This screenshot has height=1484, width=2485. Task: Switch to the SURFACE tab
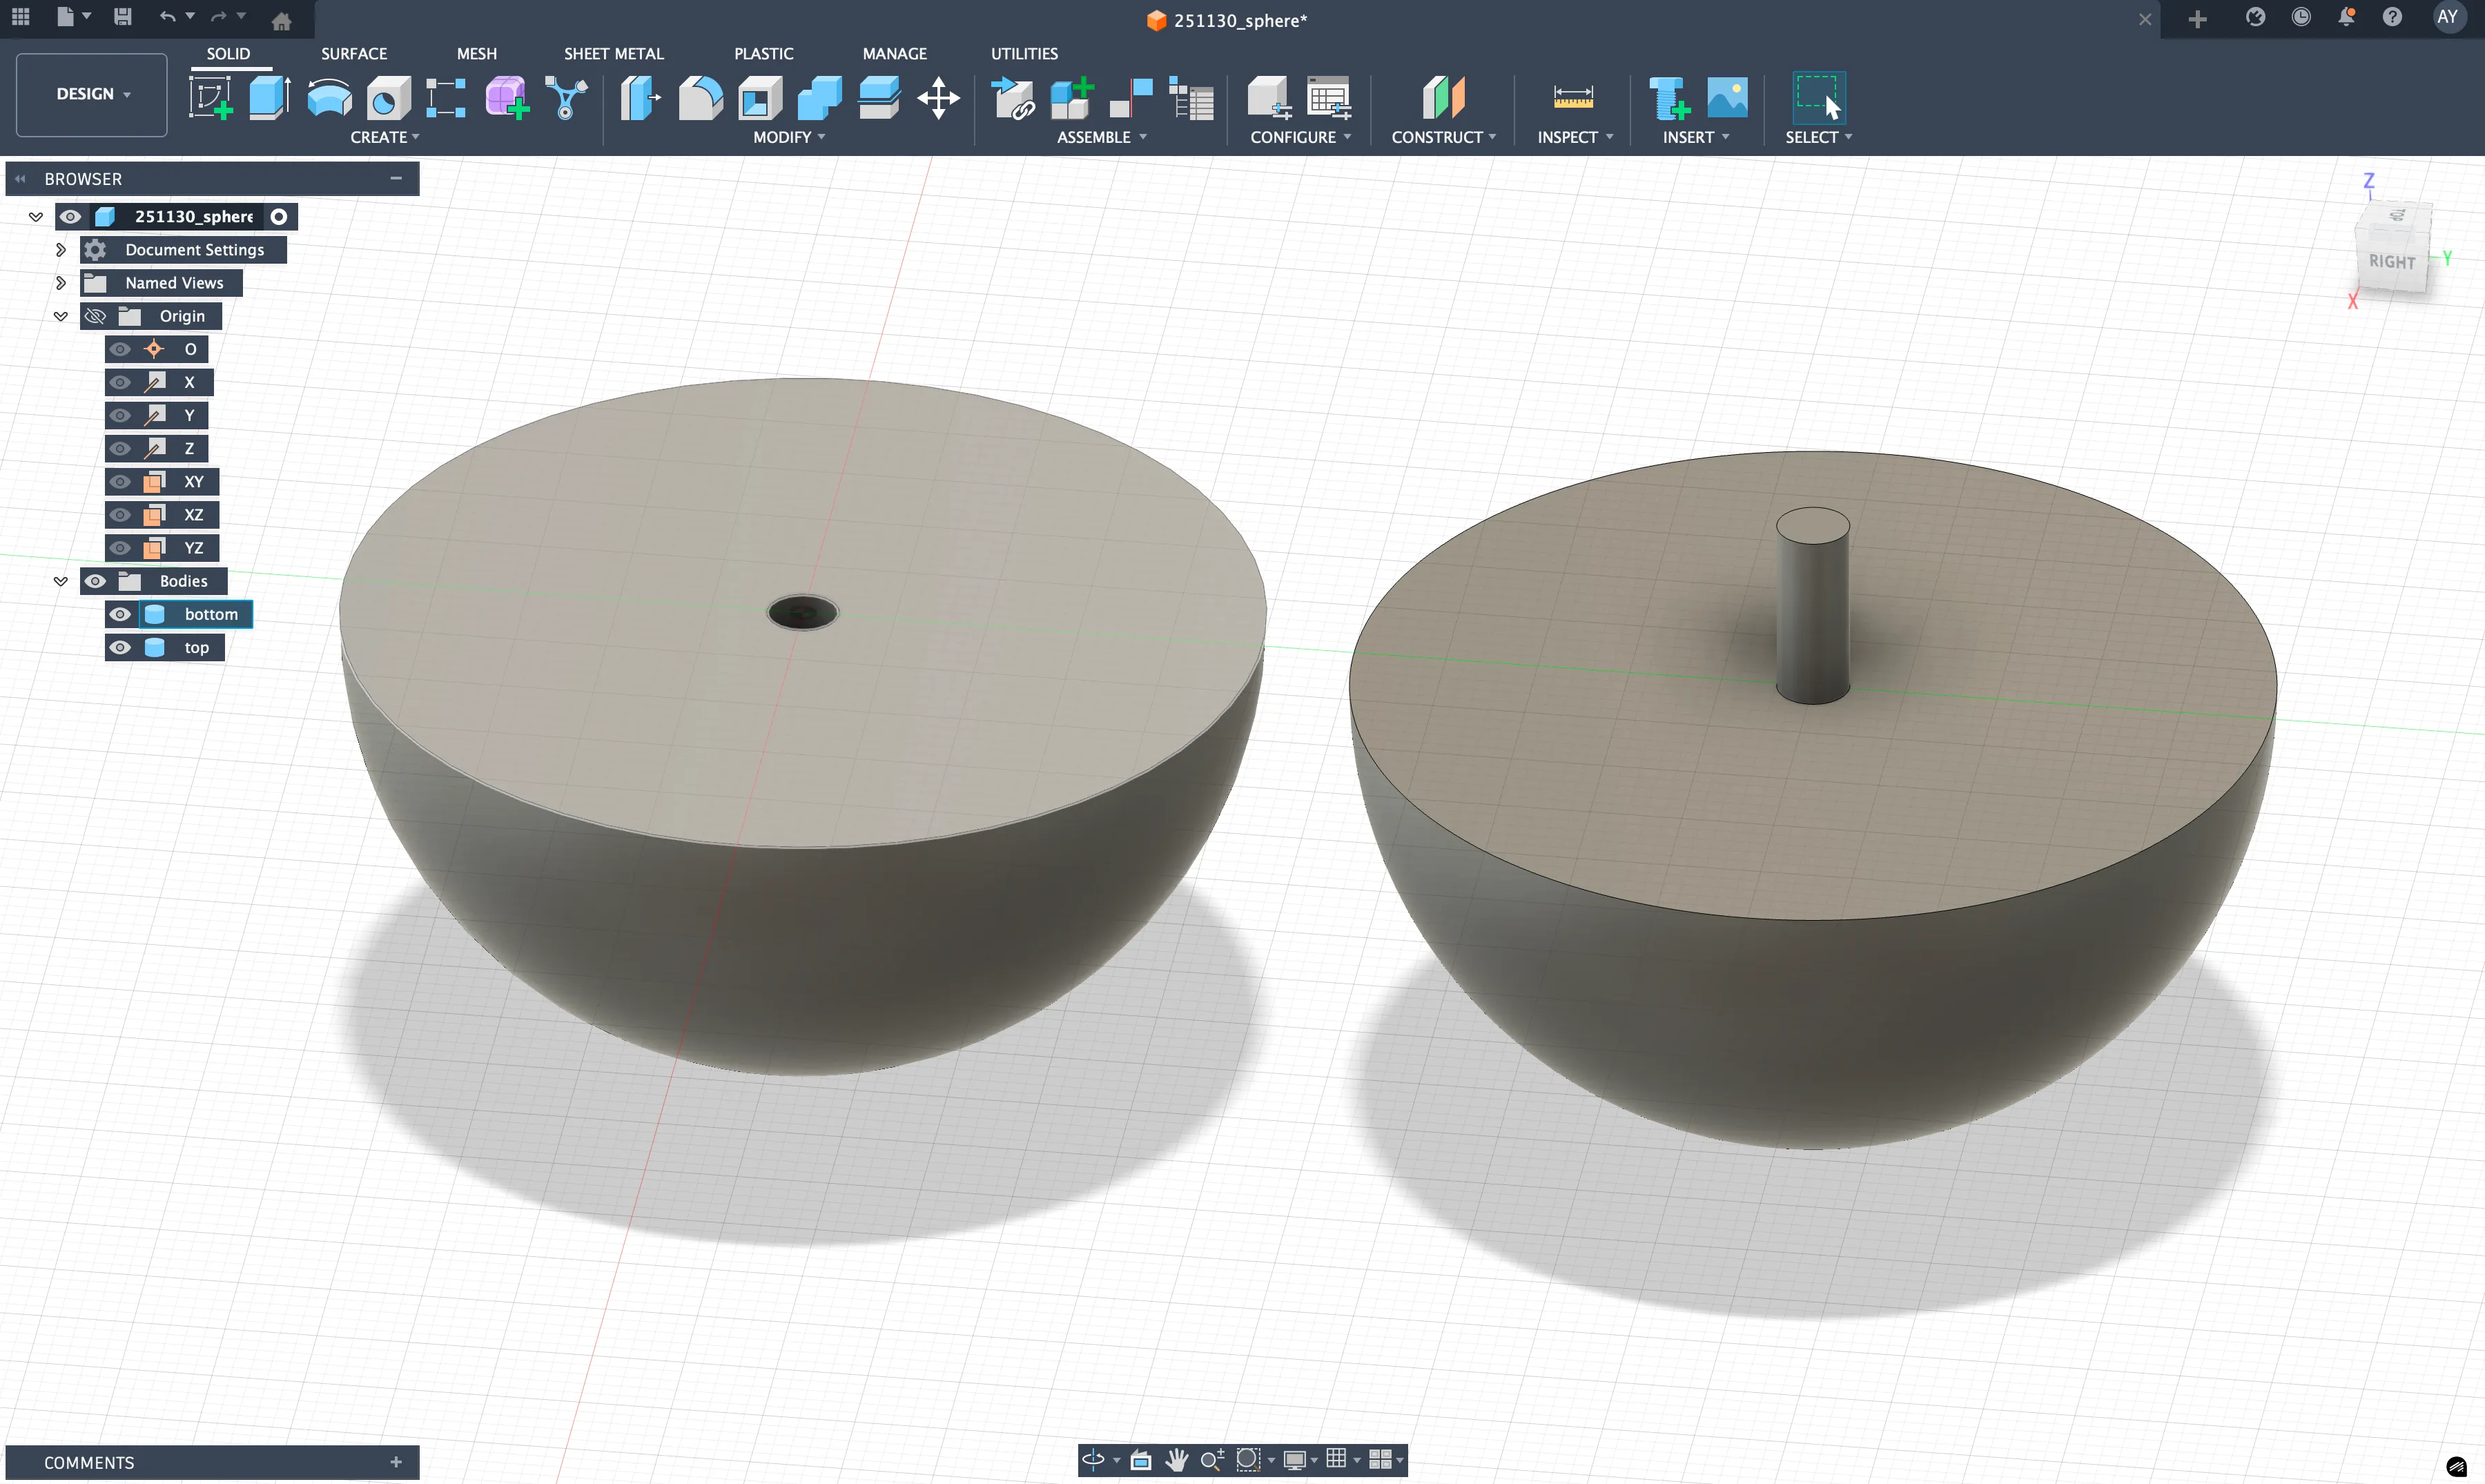[x=354, y=54]
